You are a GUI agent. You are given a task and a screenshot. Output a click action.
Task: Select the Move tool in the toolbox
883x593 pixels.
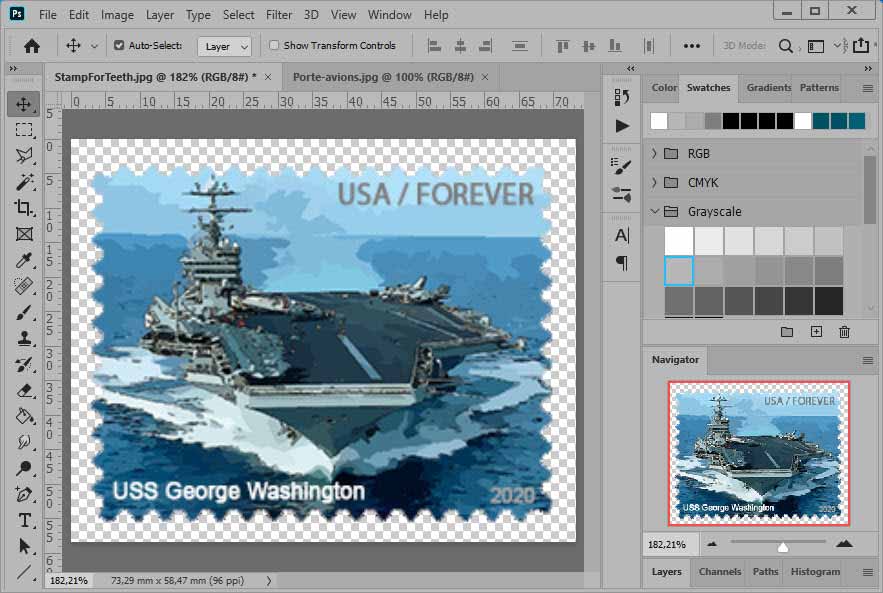[x=24, y=104]
